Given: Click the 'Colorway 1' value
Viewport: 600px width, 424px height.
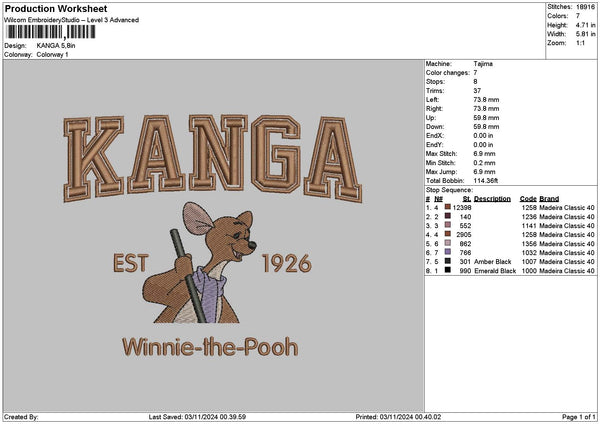Looking at the screenshot, I should pos(52,55).
